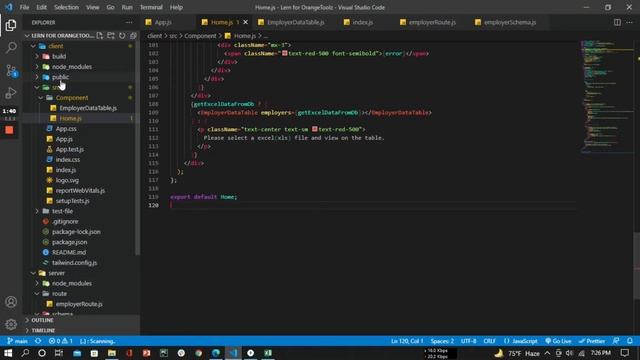The image size is (640, 360).
Task: Open the Accounts menu icon
Action: coord(11,302)
